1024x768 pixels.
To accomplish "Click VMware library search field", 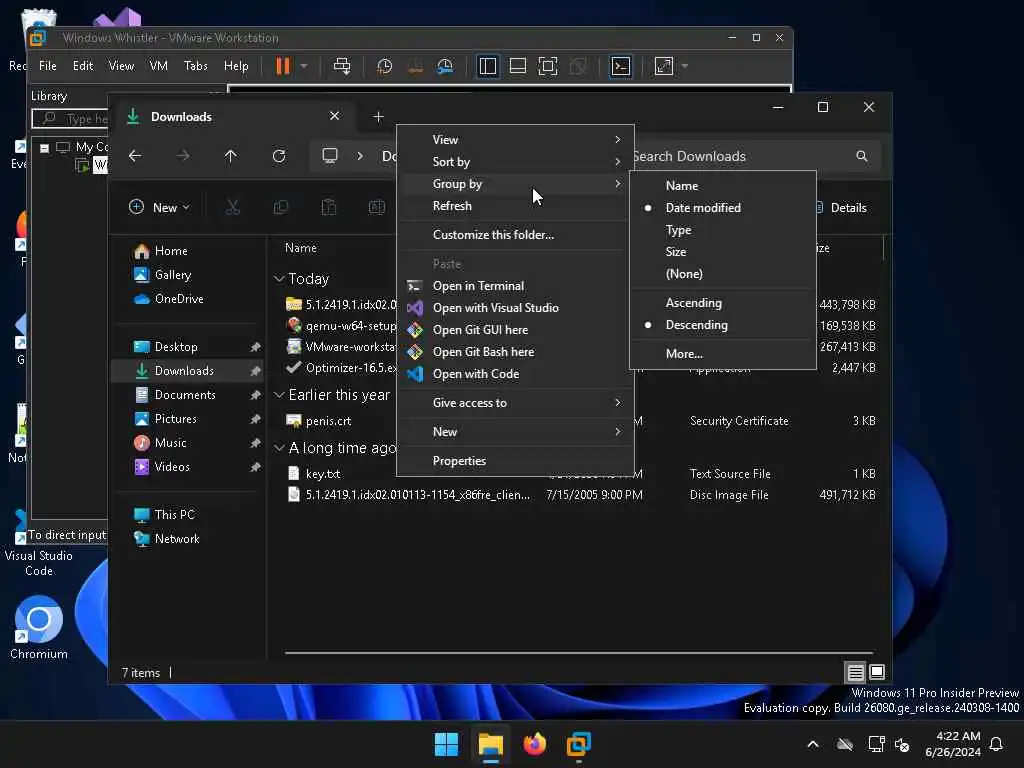I will coord(70,119).
